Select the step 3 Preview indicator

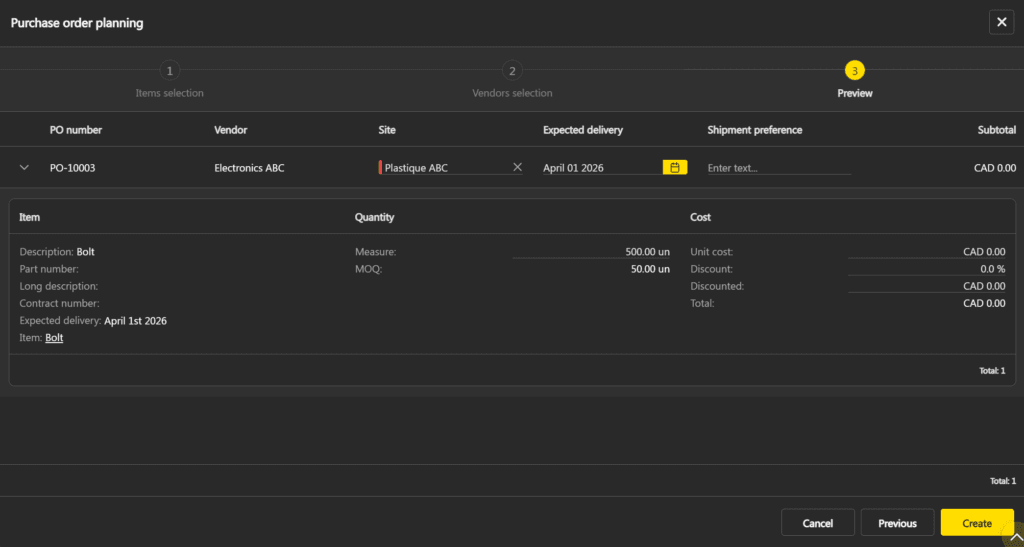click(854, 71)
